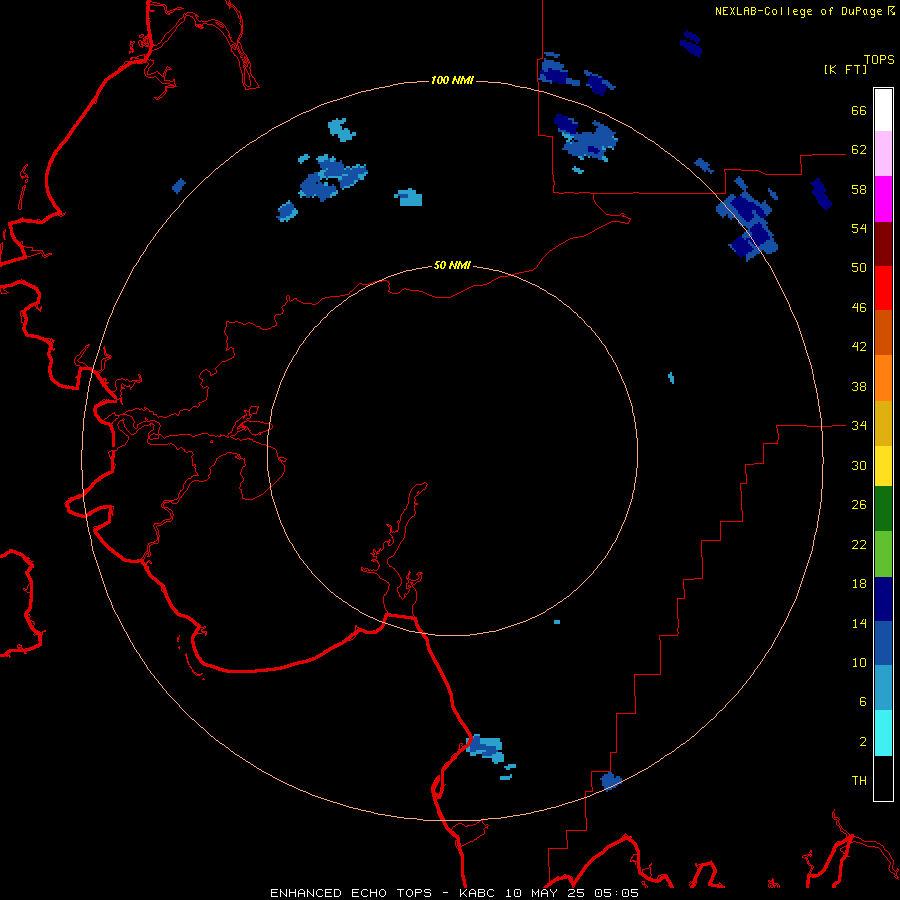The height and width of the screenshot is (900, 900).
Task: Click the 26 legend value
Action: (x=859, y=505)
